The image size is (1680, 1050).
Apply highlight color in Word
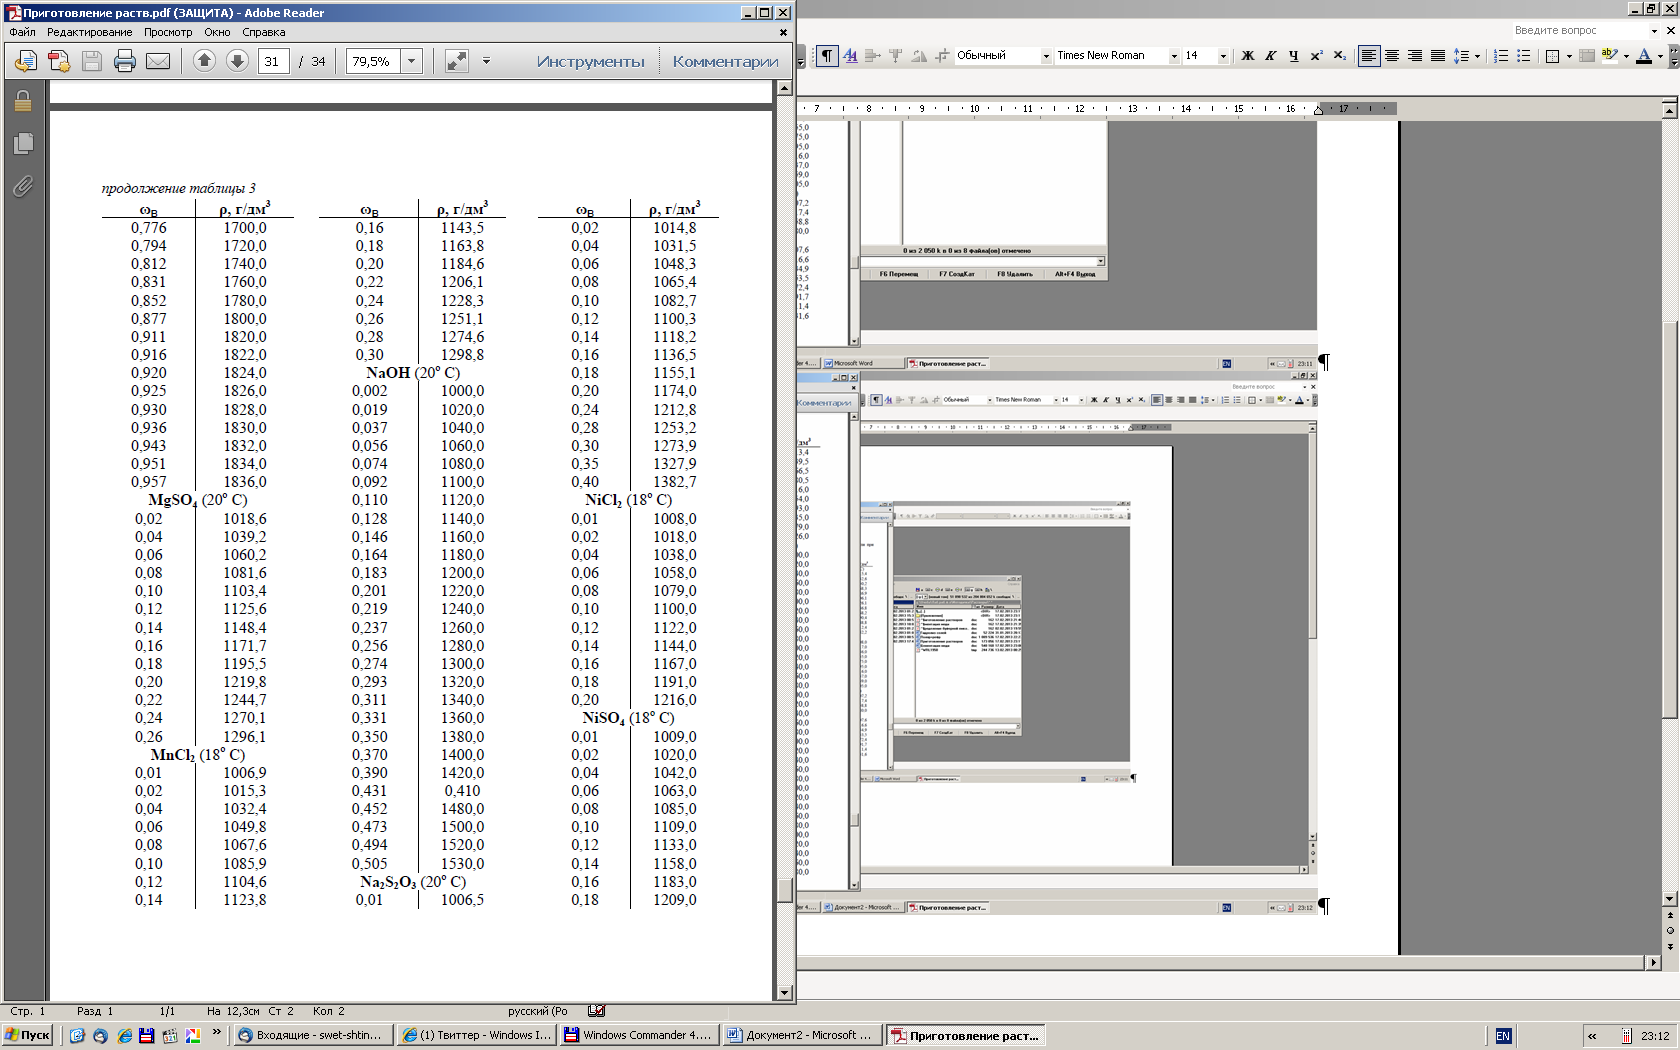[1609, 56]
